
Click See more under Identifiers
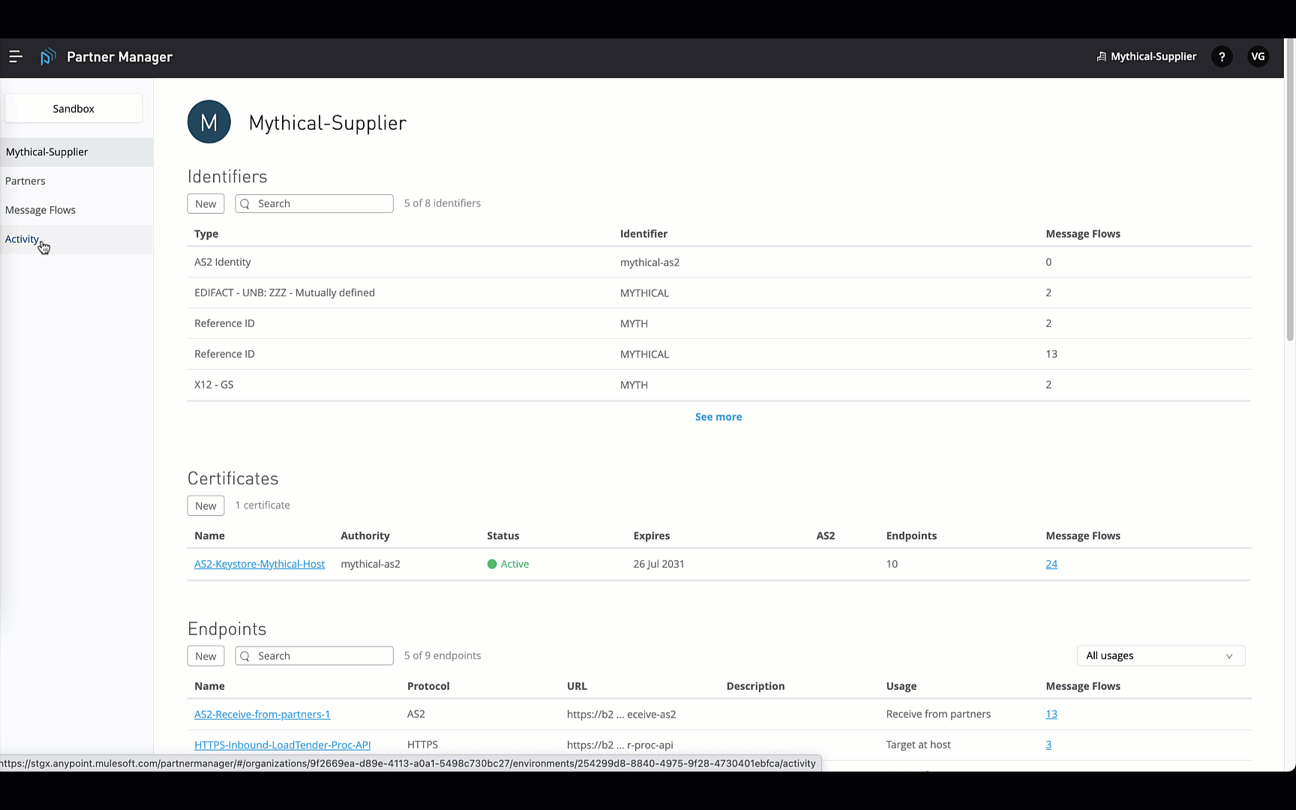point(718,417)
